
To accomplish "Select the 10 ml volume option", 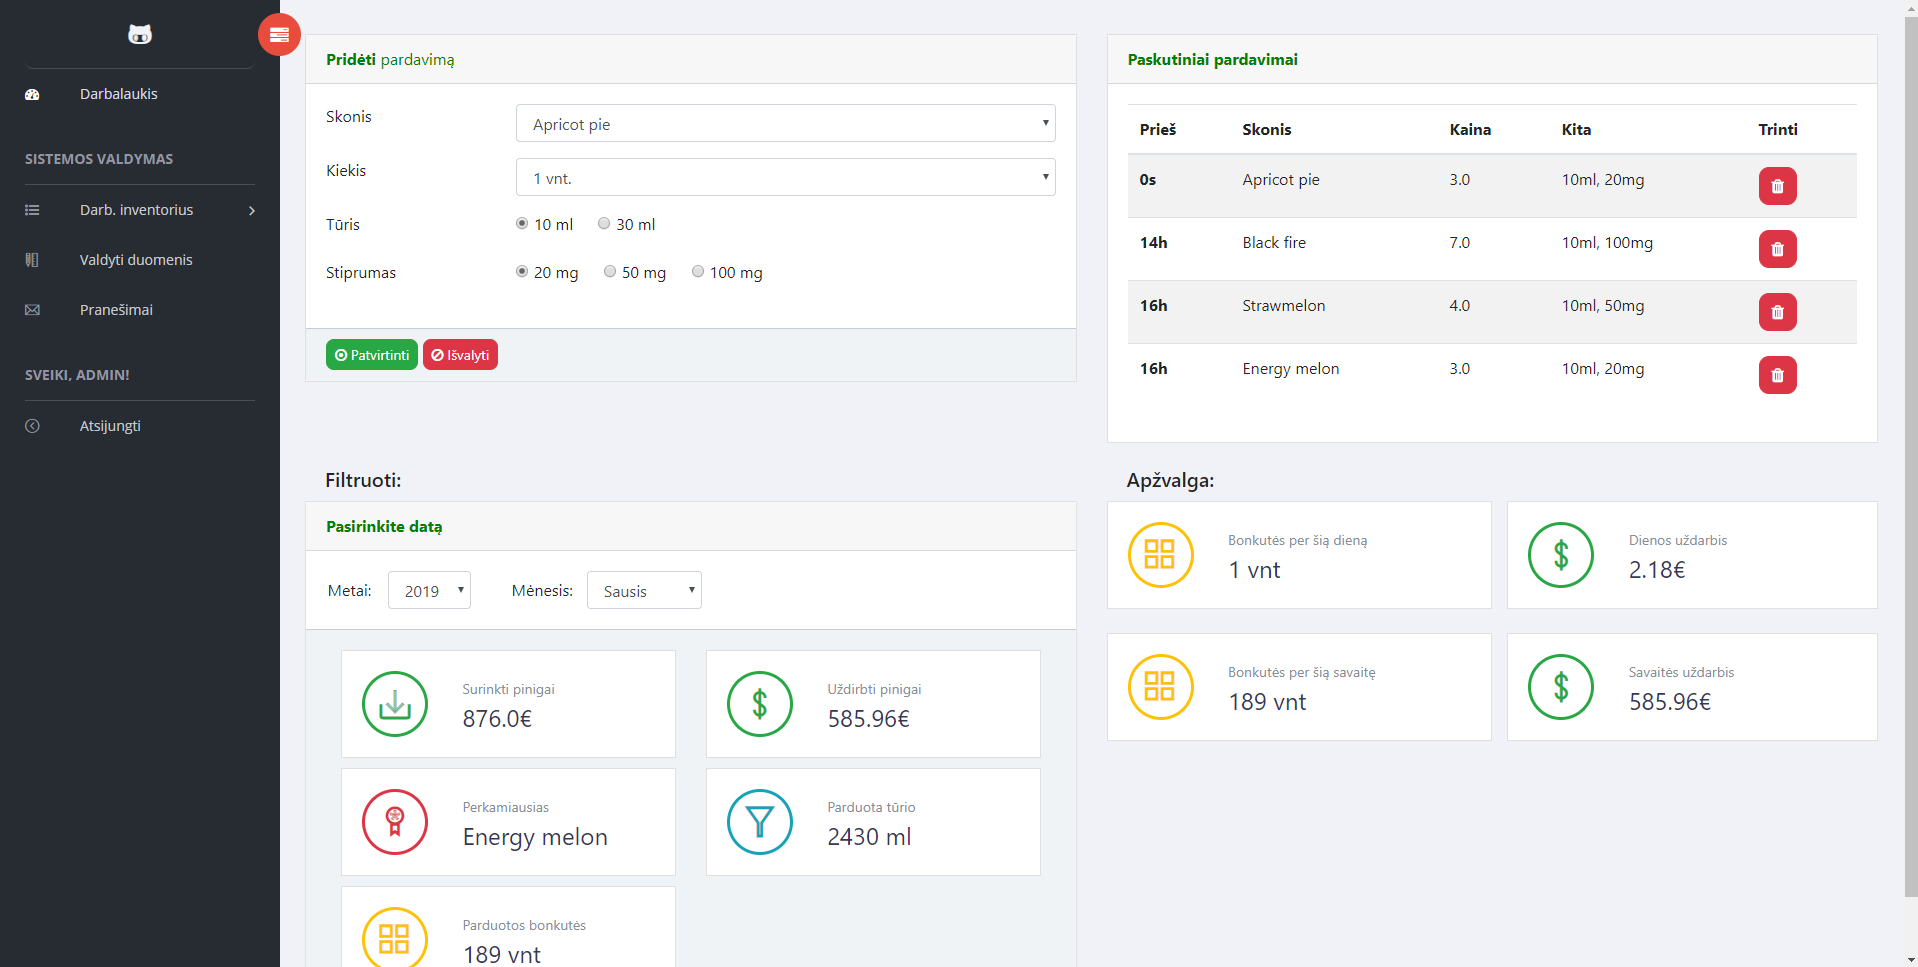I will [522, 224].
